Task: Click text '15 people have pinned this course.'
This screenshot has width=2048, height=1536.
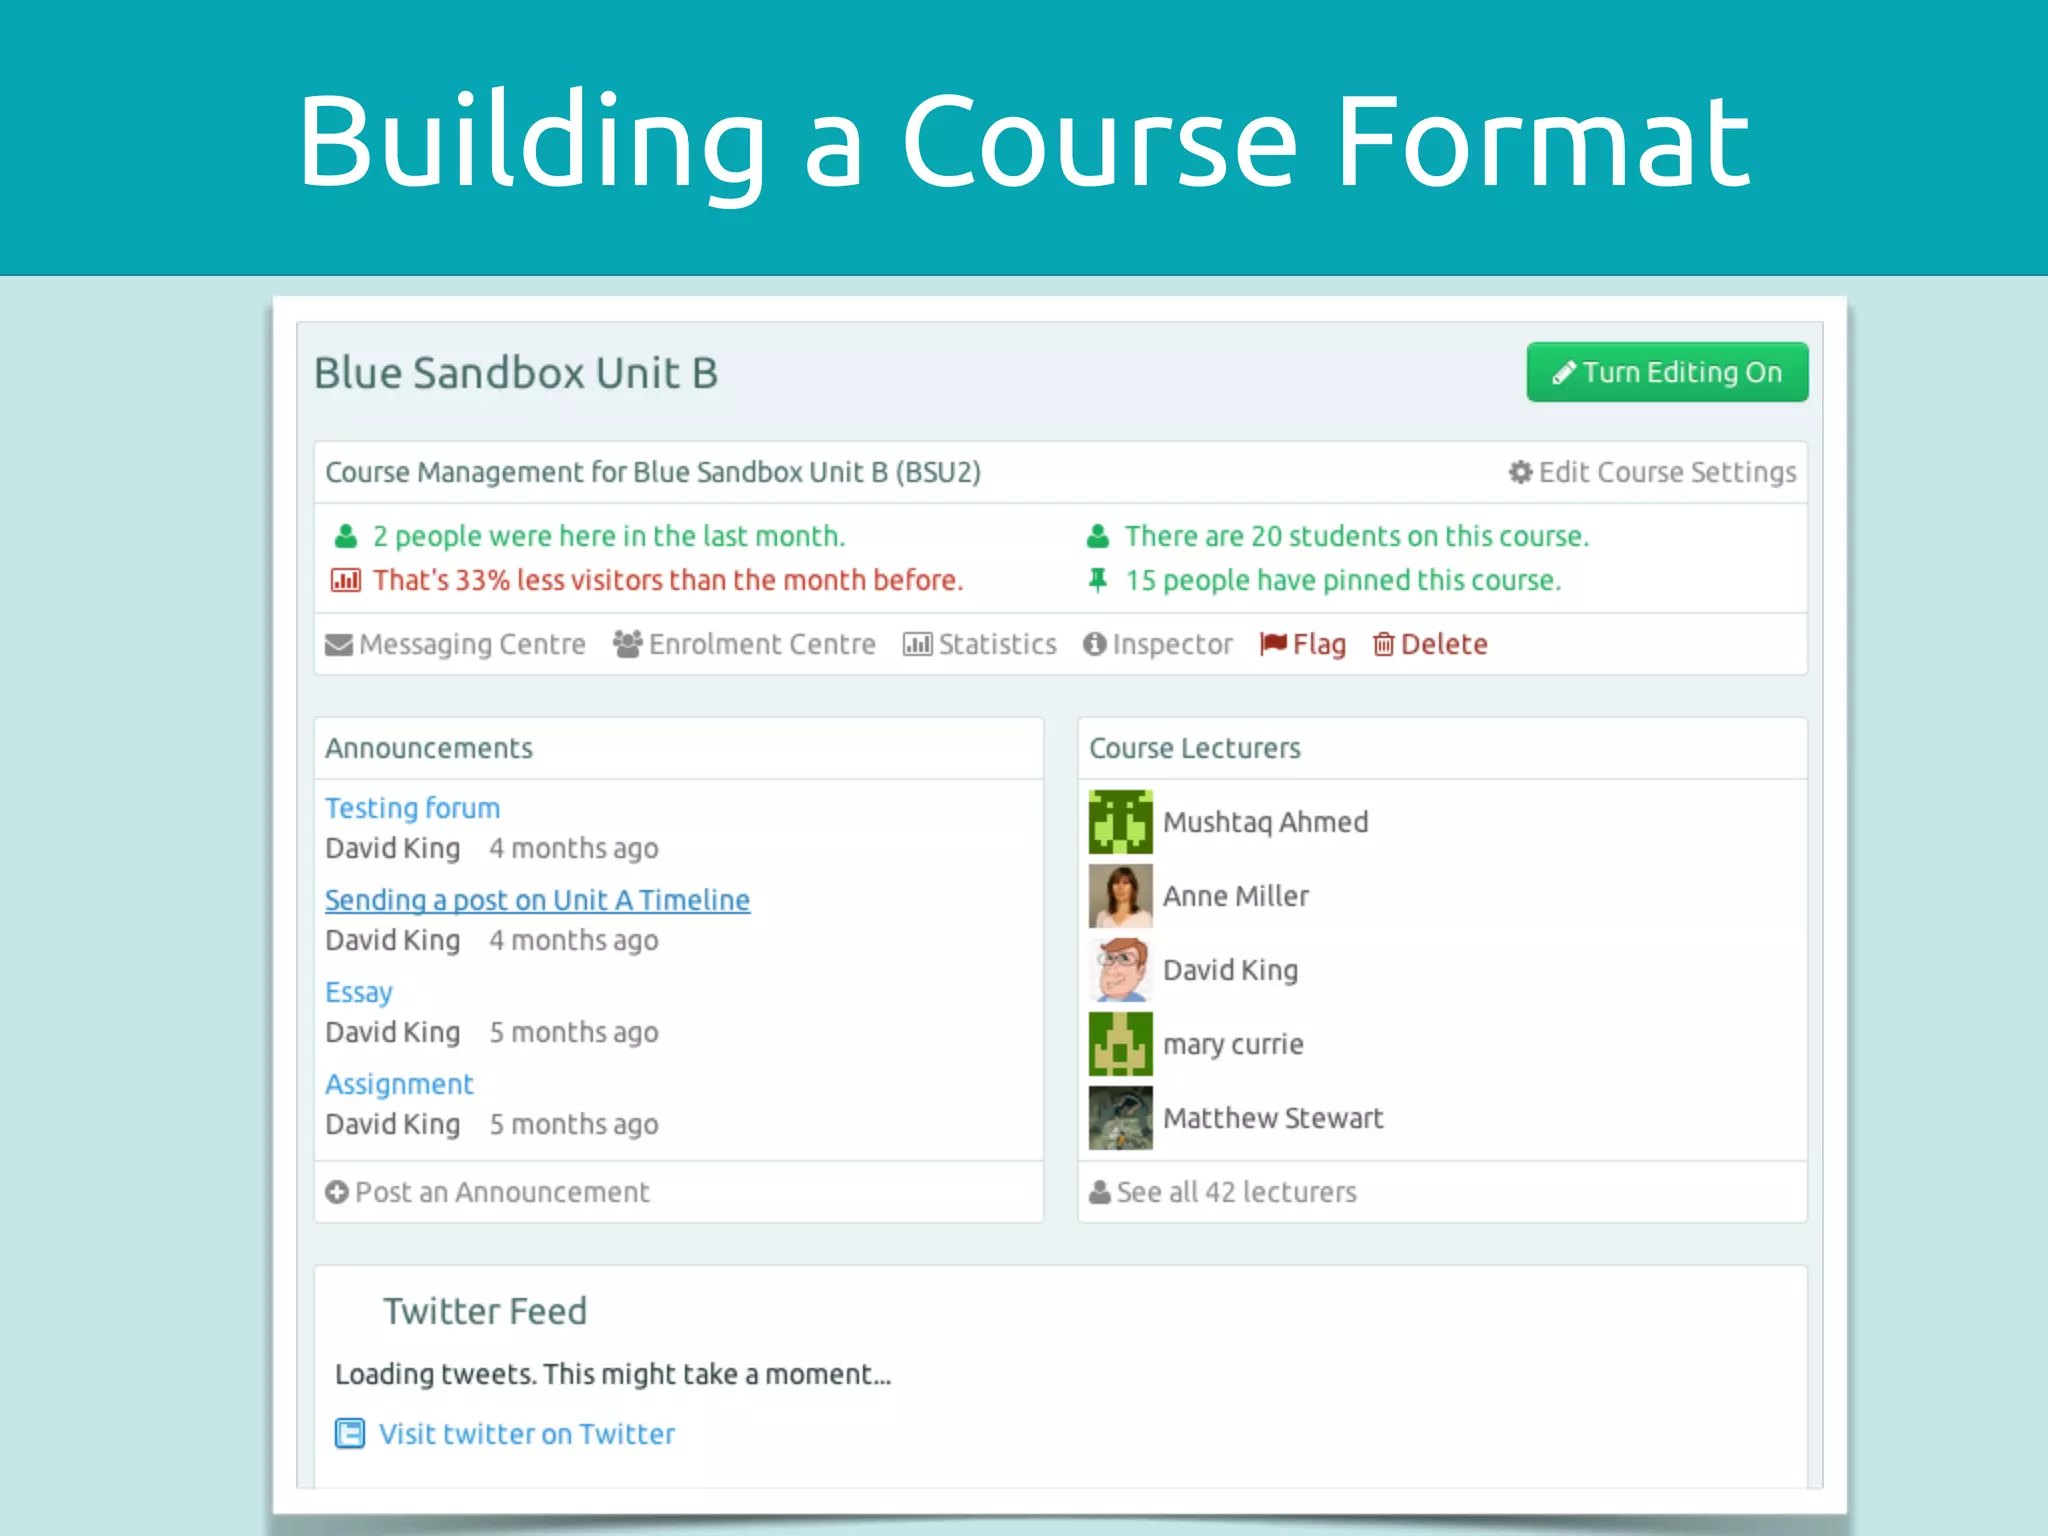Action: (x=1343, y=580)
